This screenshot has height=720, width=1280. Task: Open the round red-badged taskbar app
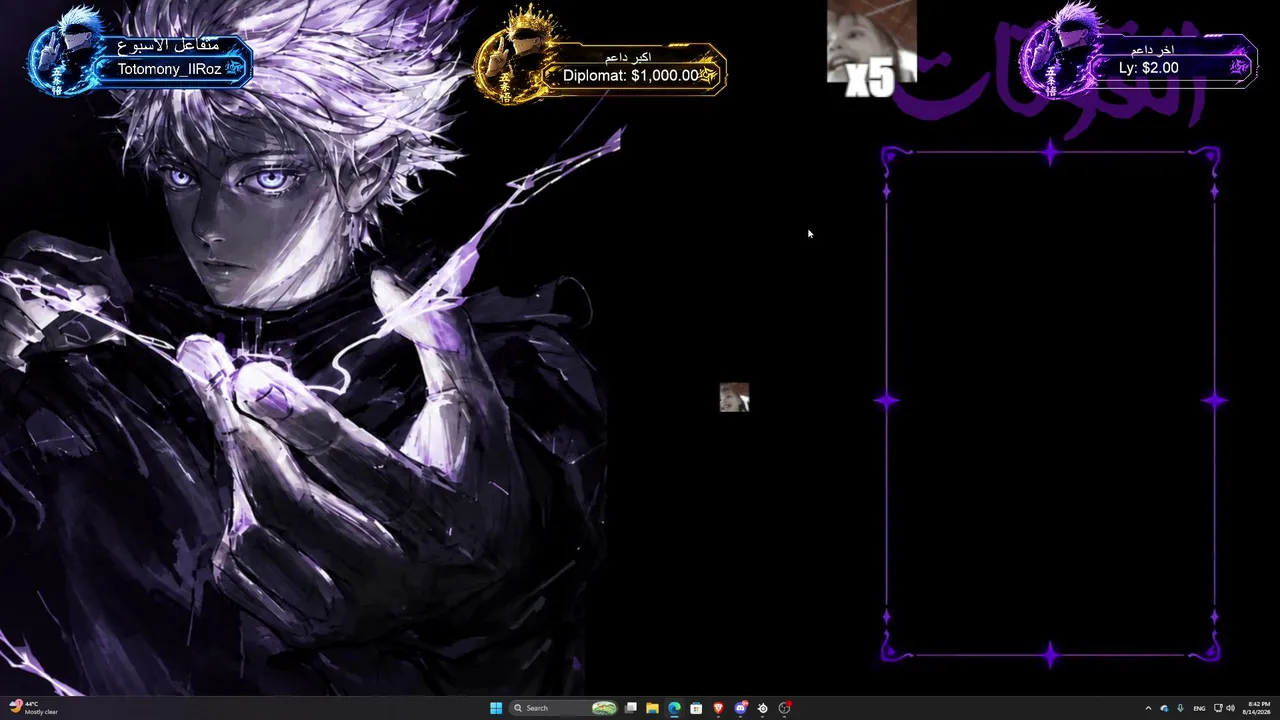click(785, 708)
